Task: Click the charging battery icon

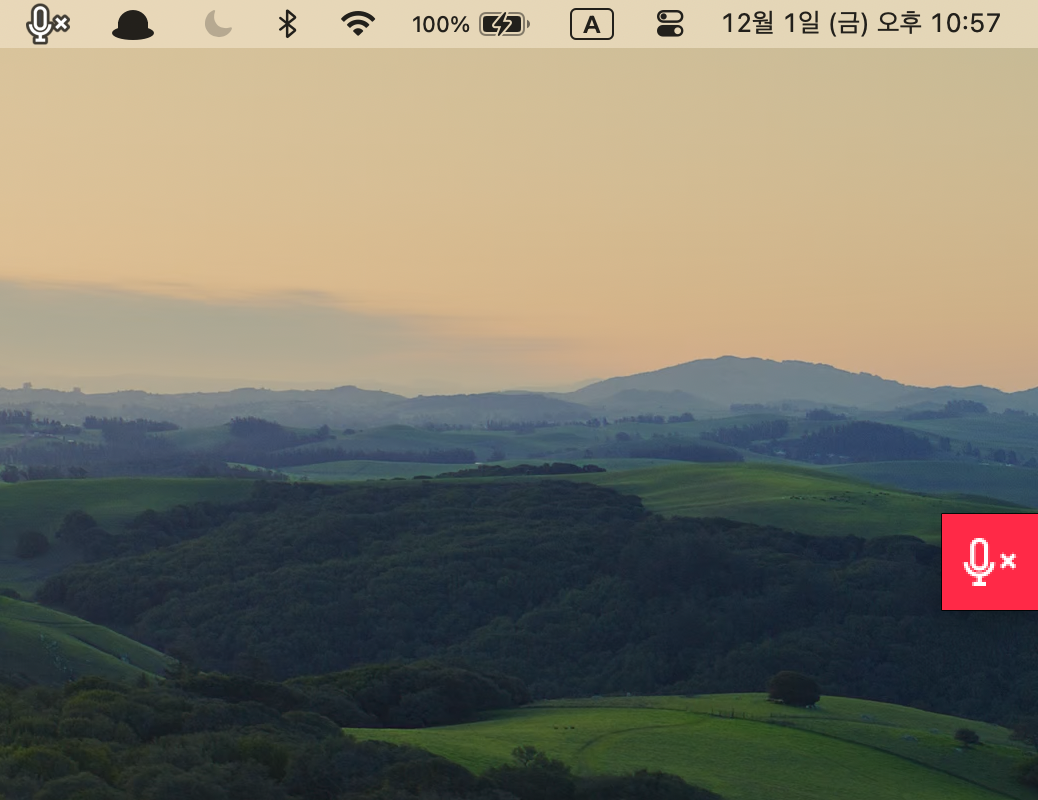Action: pos(504,24)
